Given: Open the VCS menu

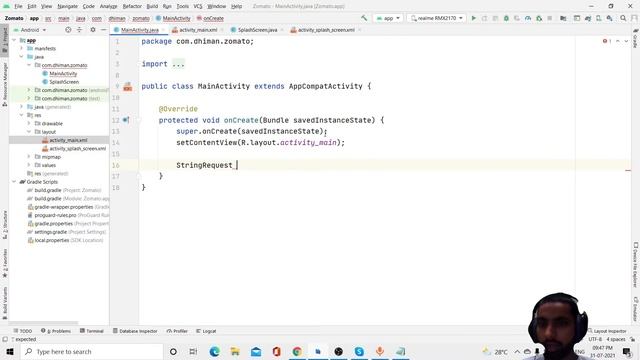Looking at the screenshot, I should (x=198, y=6).
